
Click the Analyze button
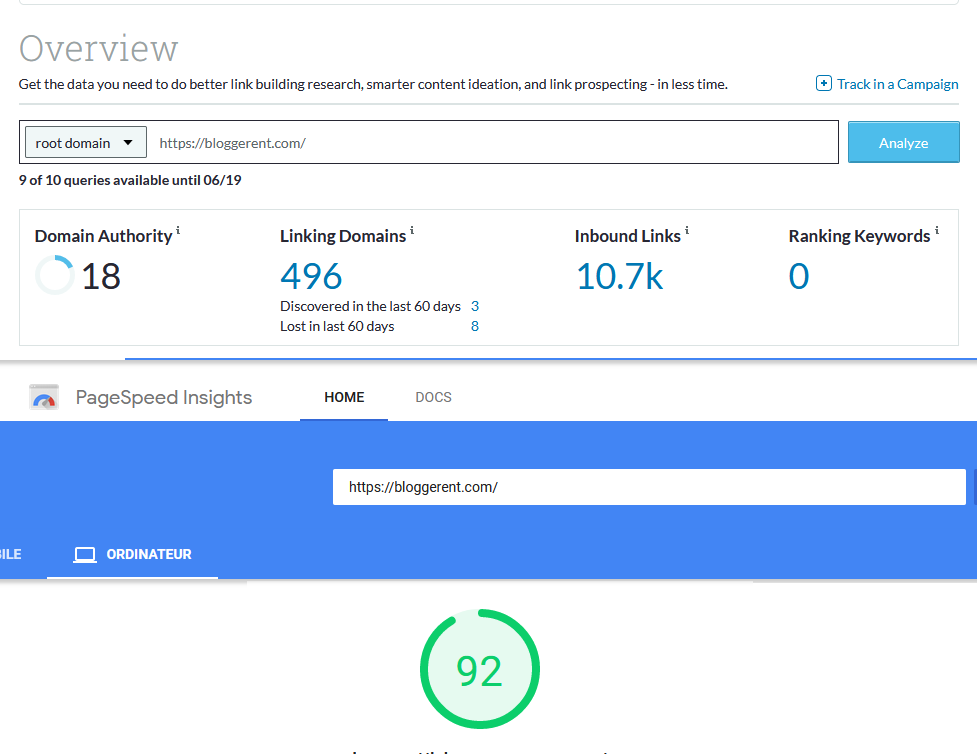(903, 143)
